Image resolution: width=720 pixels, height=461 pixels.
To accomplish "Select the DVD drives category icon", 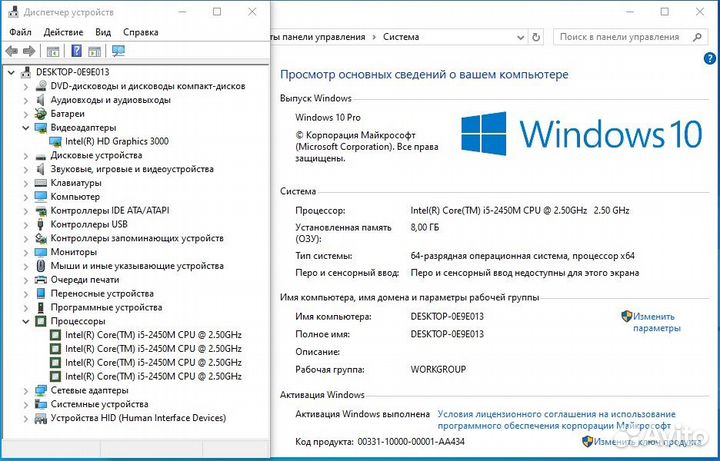I will (x=41, y=86).
